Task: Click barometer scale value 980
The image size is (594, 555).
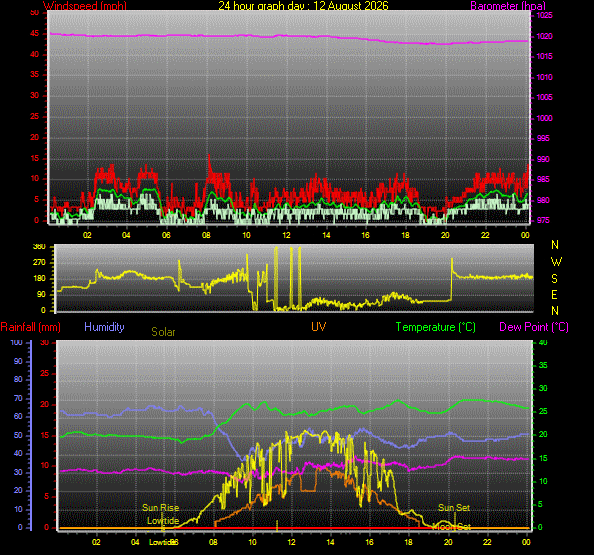Action: pos(543,200)
